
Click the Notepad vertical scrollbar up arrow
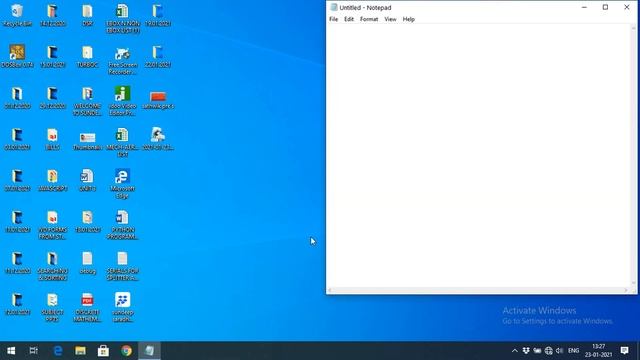pyautogui.click(x=633, y=28)
